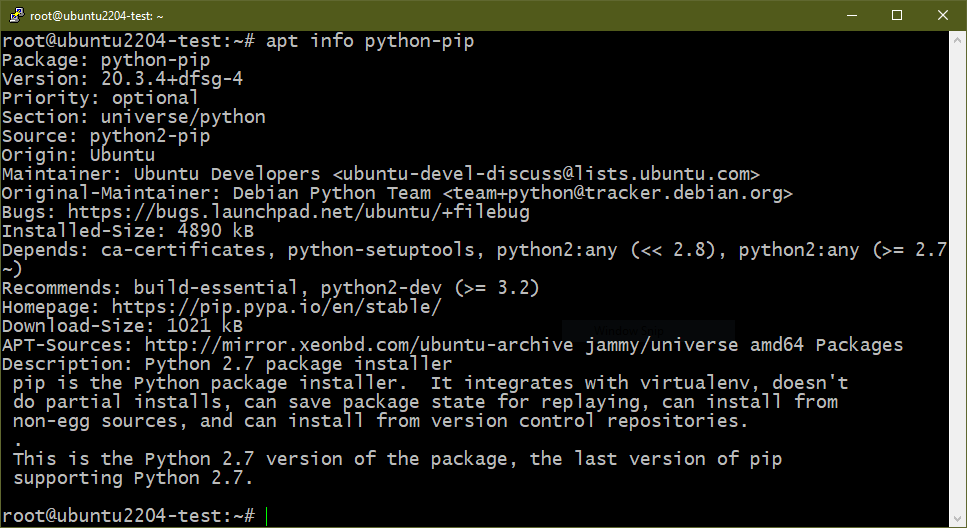The width and height of the screenshot is (967, 528).
Task: Close the root@ubuntu2204-test terminal window
Action: (x=943, y=15)
